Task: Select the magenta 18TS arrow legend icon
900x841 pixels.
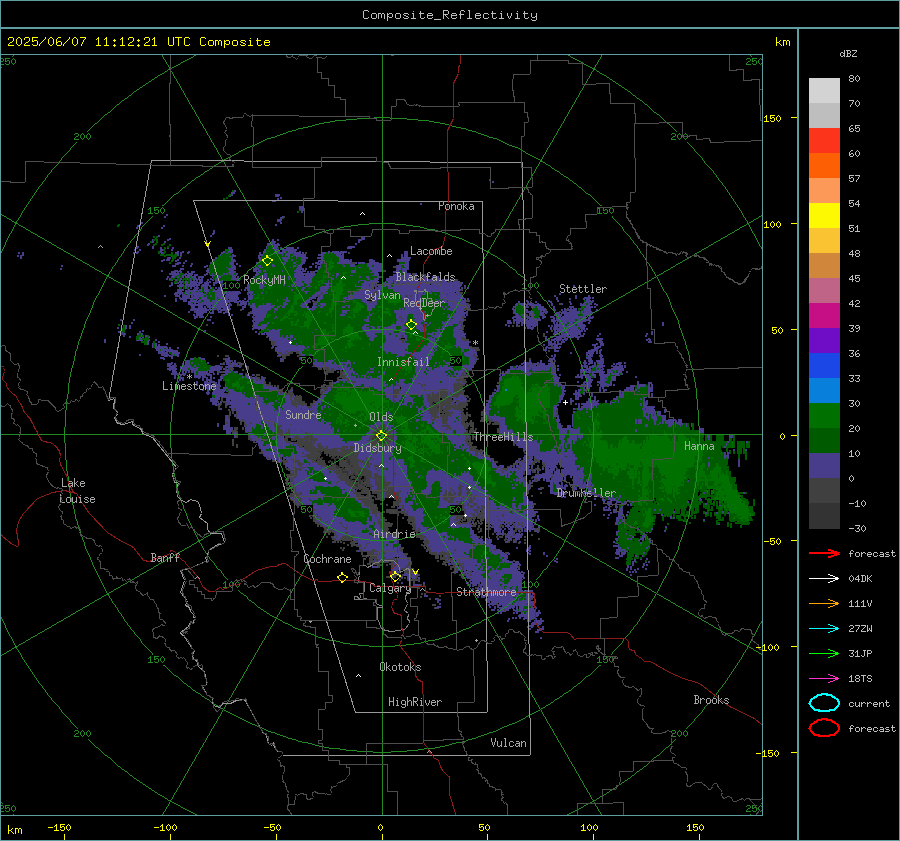Action: tap(824, 679)
